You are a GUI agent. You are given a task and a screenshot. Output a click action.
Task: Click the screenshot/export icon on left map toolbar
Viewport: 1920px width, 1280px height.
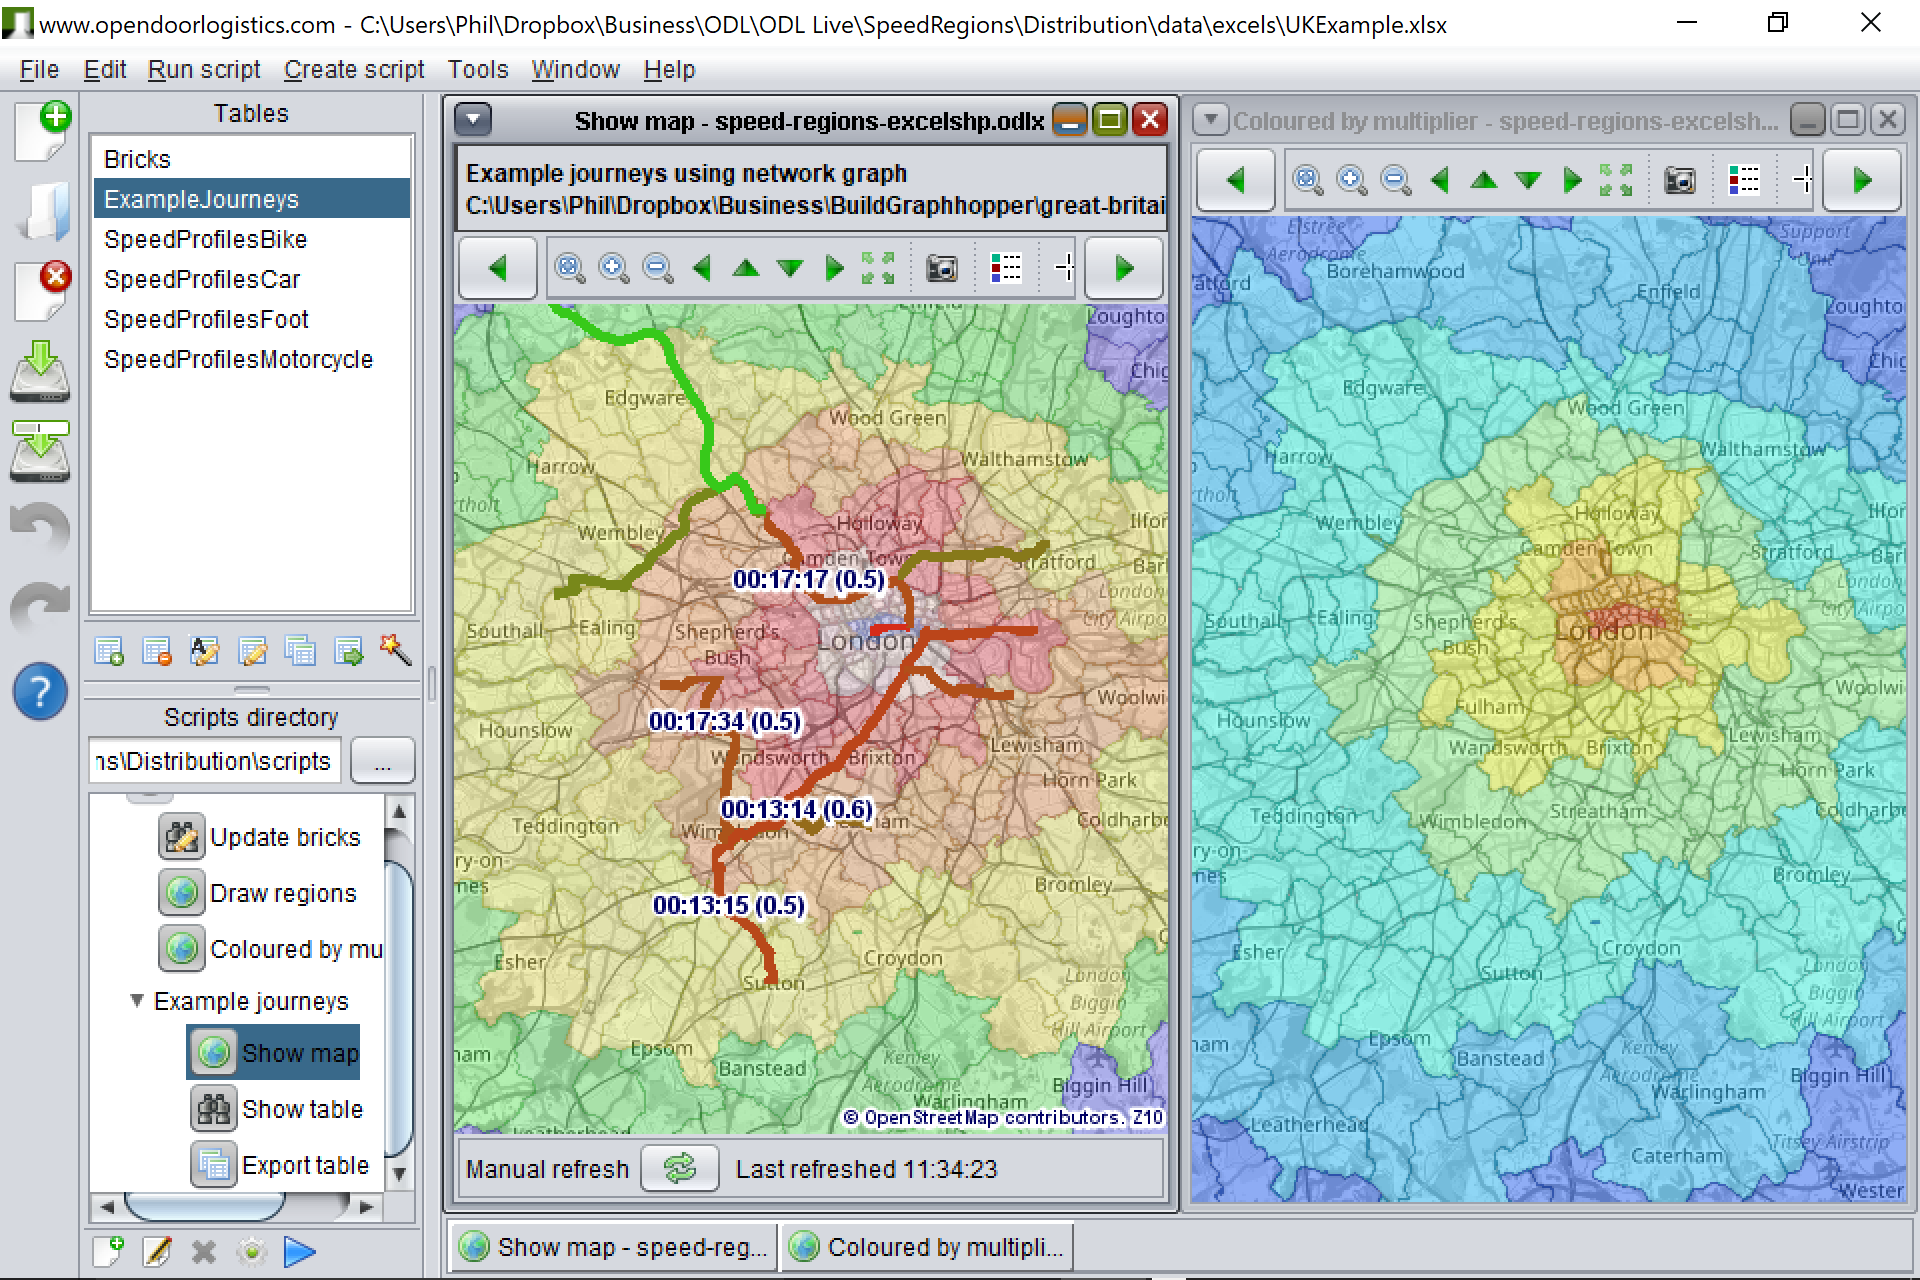939,270
